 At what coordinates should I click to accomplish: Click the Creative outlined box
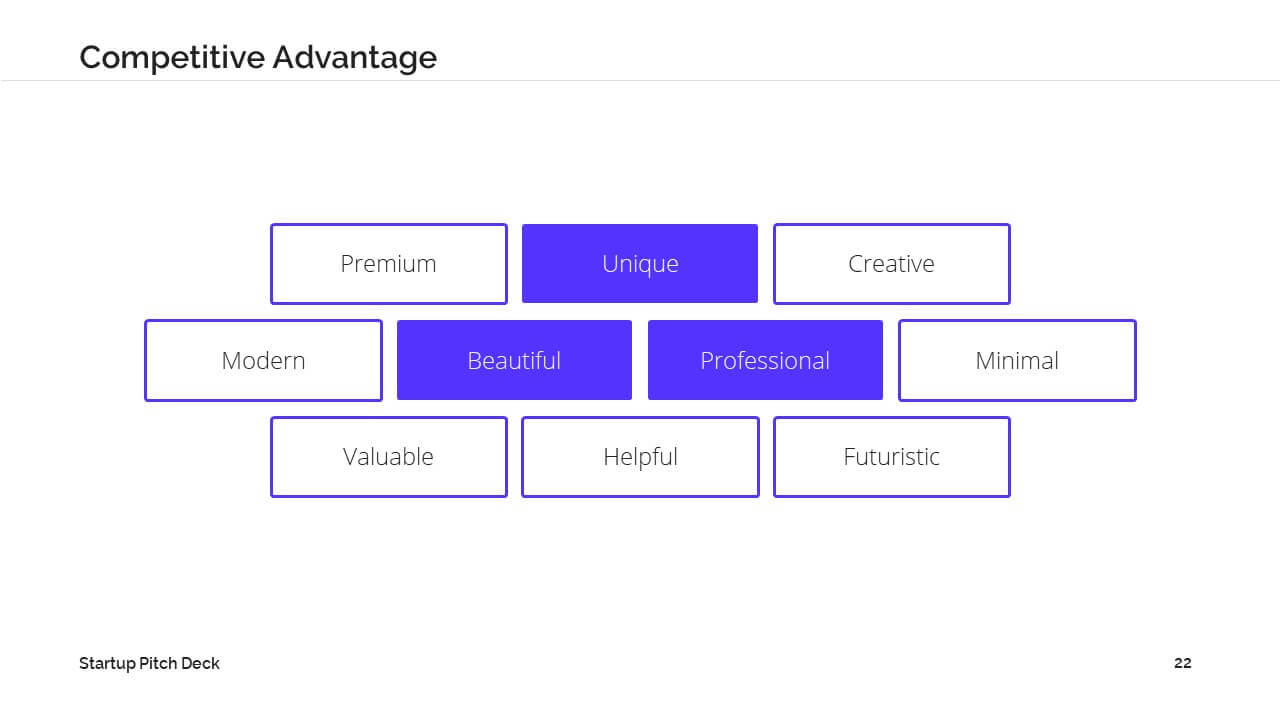point(892,264)
